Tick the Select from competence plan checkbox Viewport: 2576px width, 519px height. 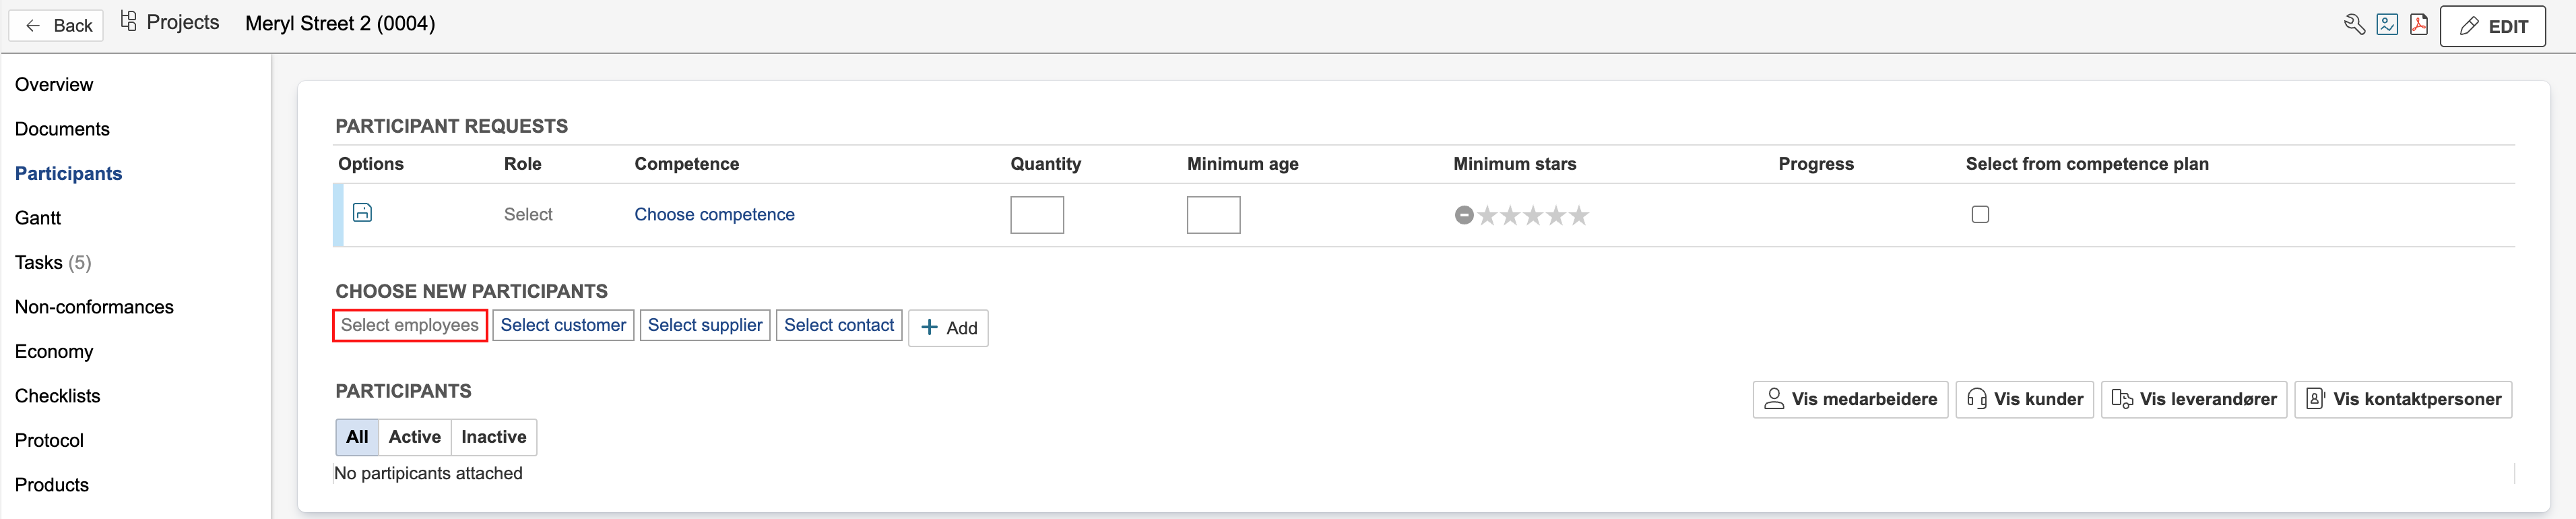coord(1980,214)
